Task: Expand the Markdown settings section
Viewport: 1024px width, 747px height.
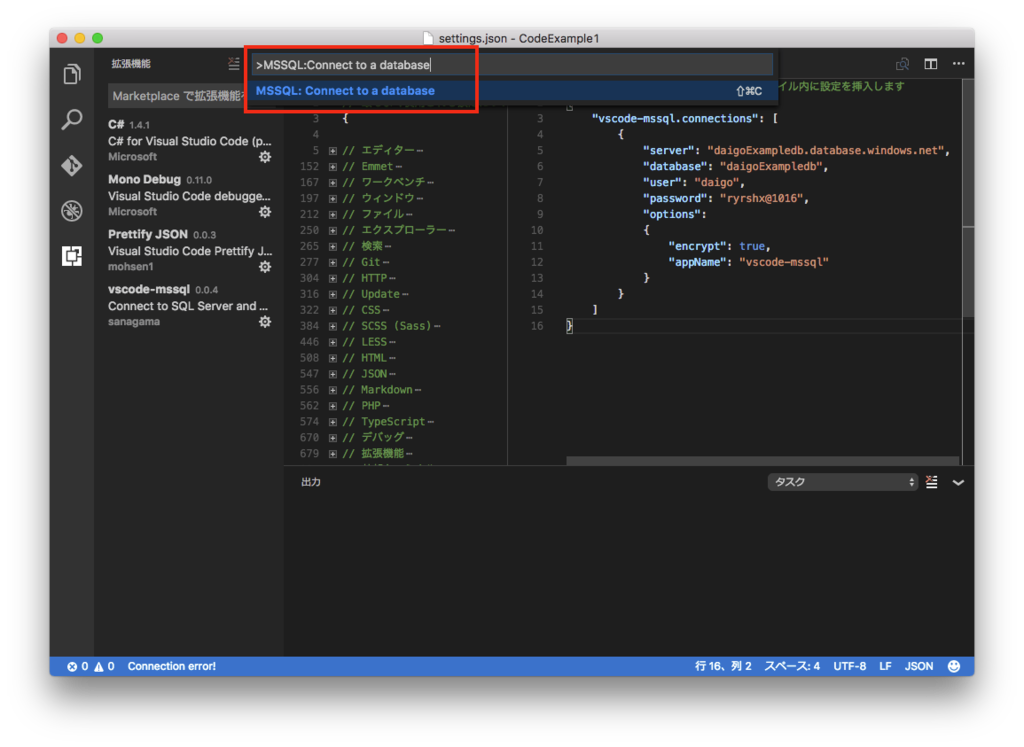Action: [x=333, y=390]
